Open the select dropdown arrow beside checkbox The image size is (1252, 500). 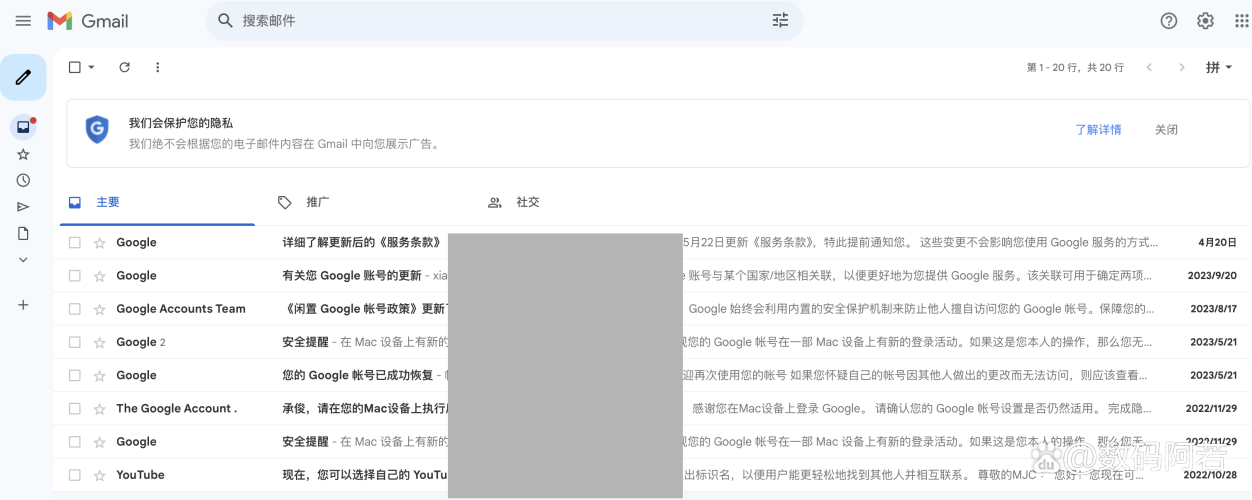click(91, 67)
